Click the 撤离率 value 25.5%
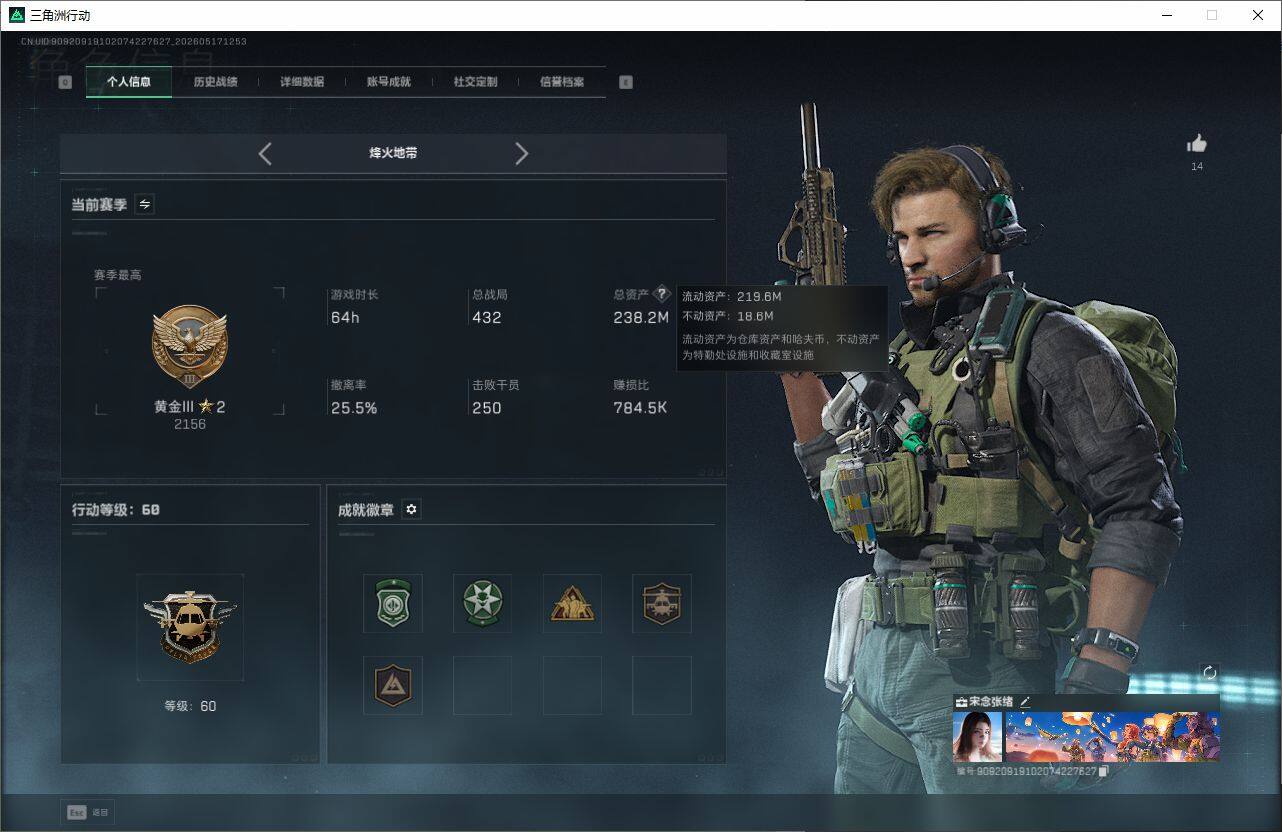This screenshot has width=1282, height=832. (354, 408)
